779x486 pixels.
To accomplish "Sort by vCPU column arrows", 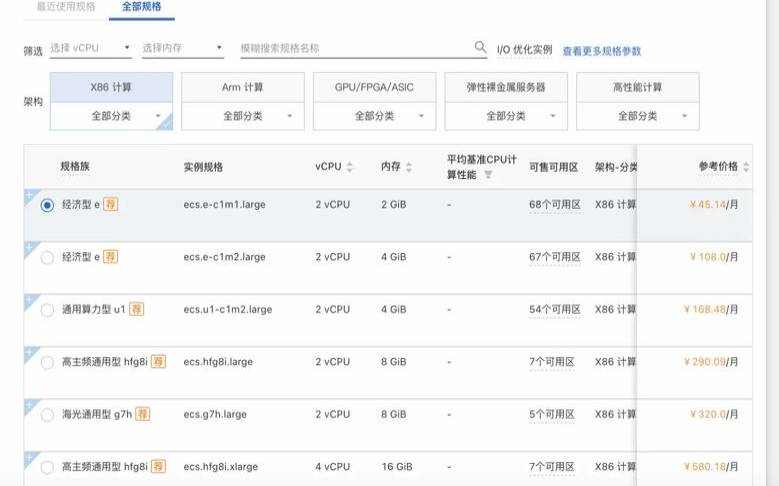I will [349, 167].
